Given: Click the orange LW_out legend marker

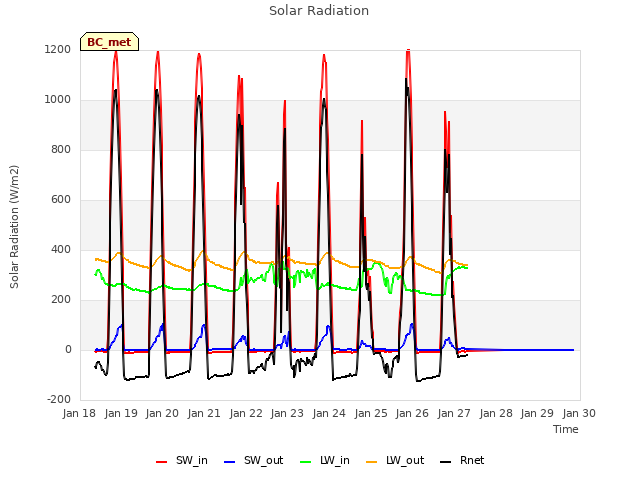Looking at the screenshot, I should [372, 462].
